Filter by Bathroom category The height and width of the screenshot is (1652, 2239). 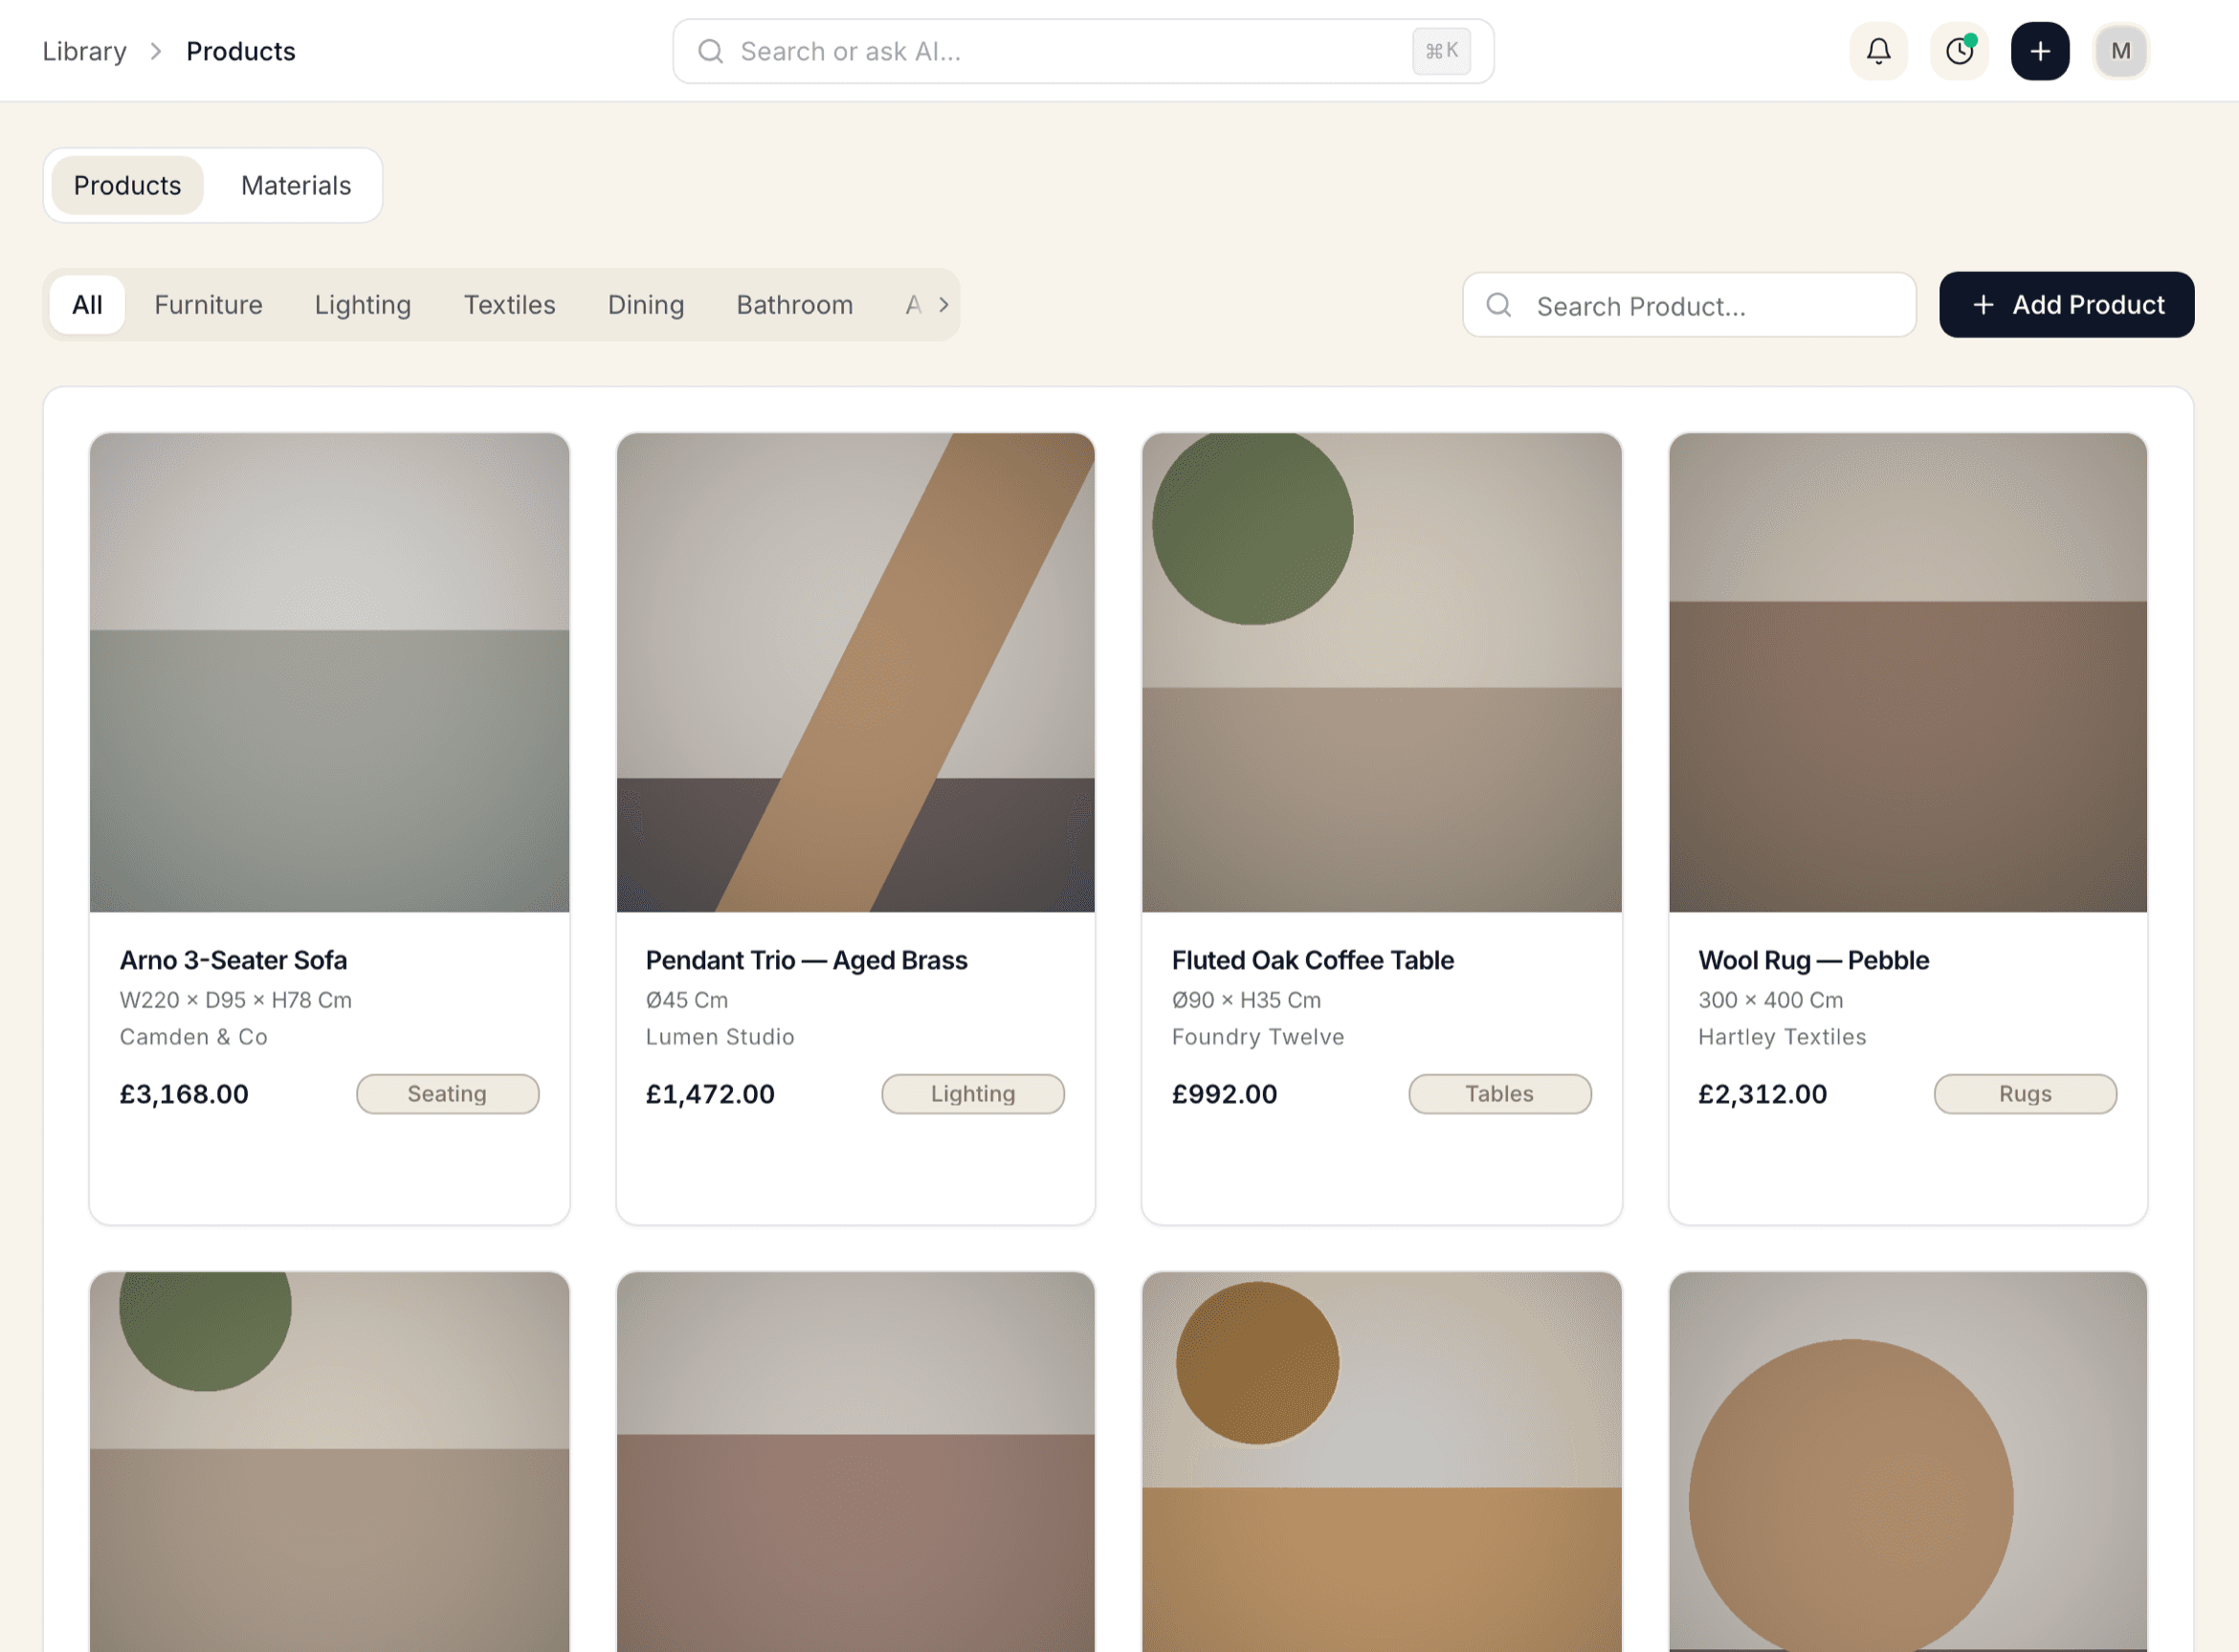pyautogui.click(x=795, y=305)
